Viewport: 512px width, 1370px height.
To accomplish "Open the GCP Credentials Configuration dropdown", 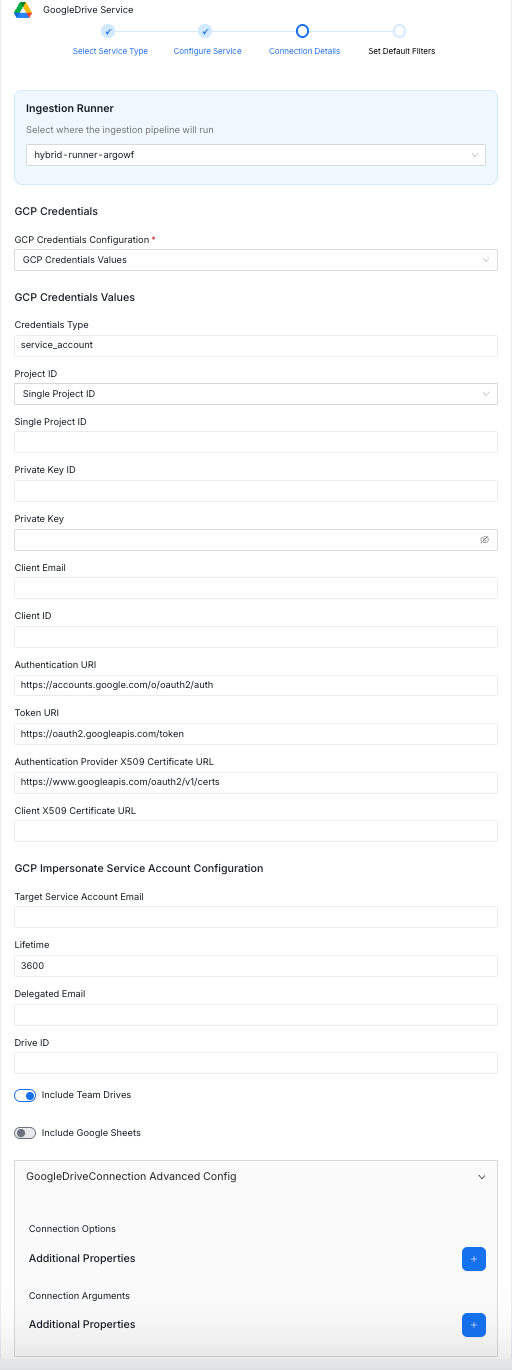I will 256,260.
